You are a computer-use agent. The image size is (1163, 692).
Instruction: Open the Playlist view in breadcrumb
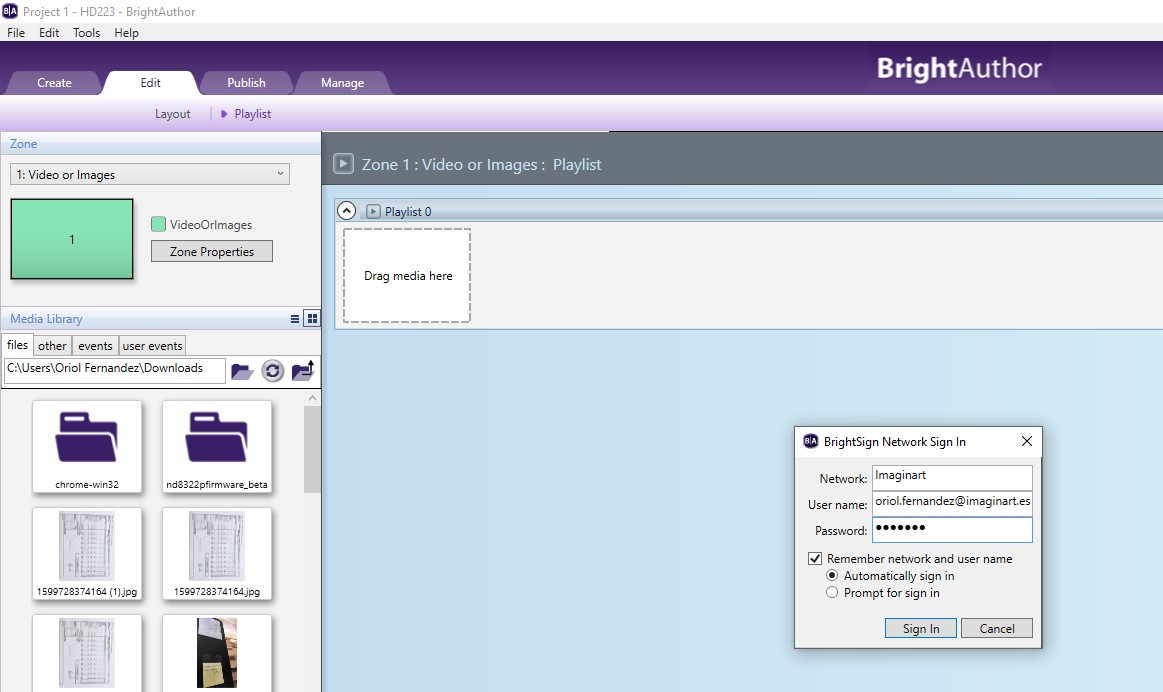coord(252,114)
